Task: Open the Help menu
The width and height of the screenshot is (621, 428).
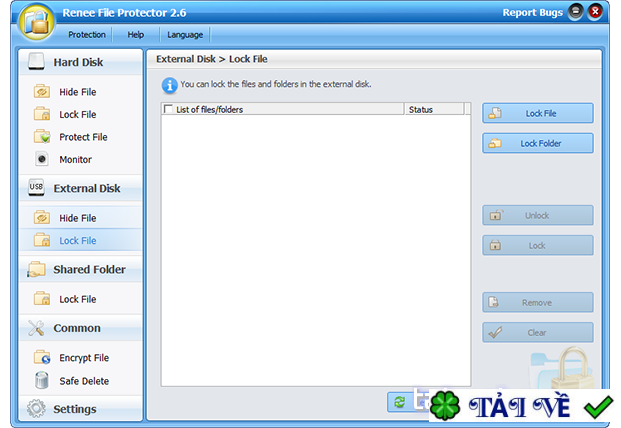Action: (135, 35)
